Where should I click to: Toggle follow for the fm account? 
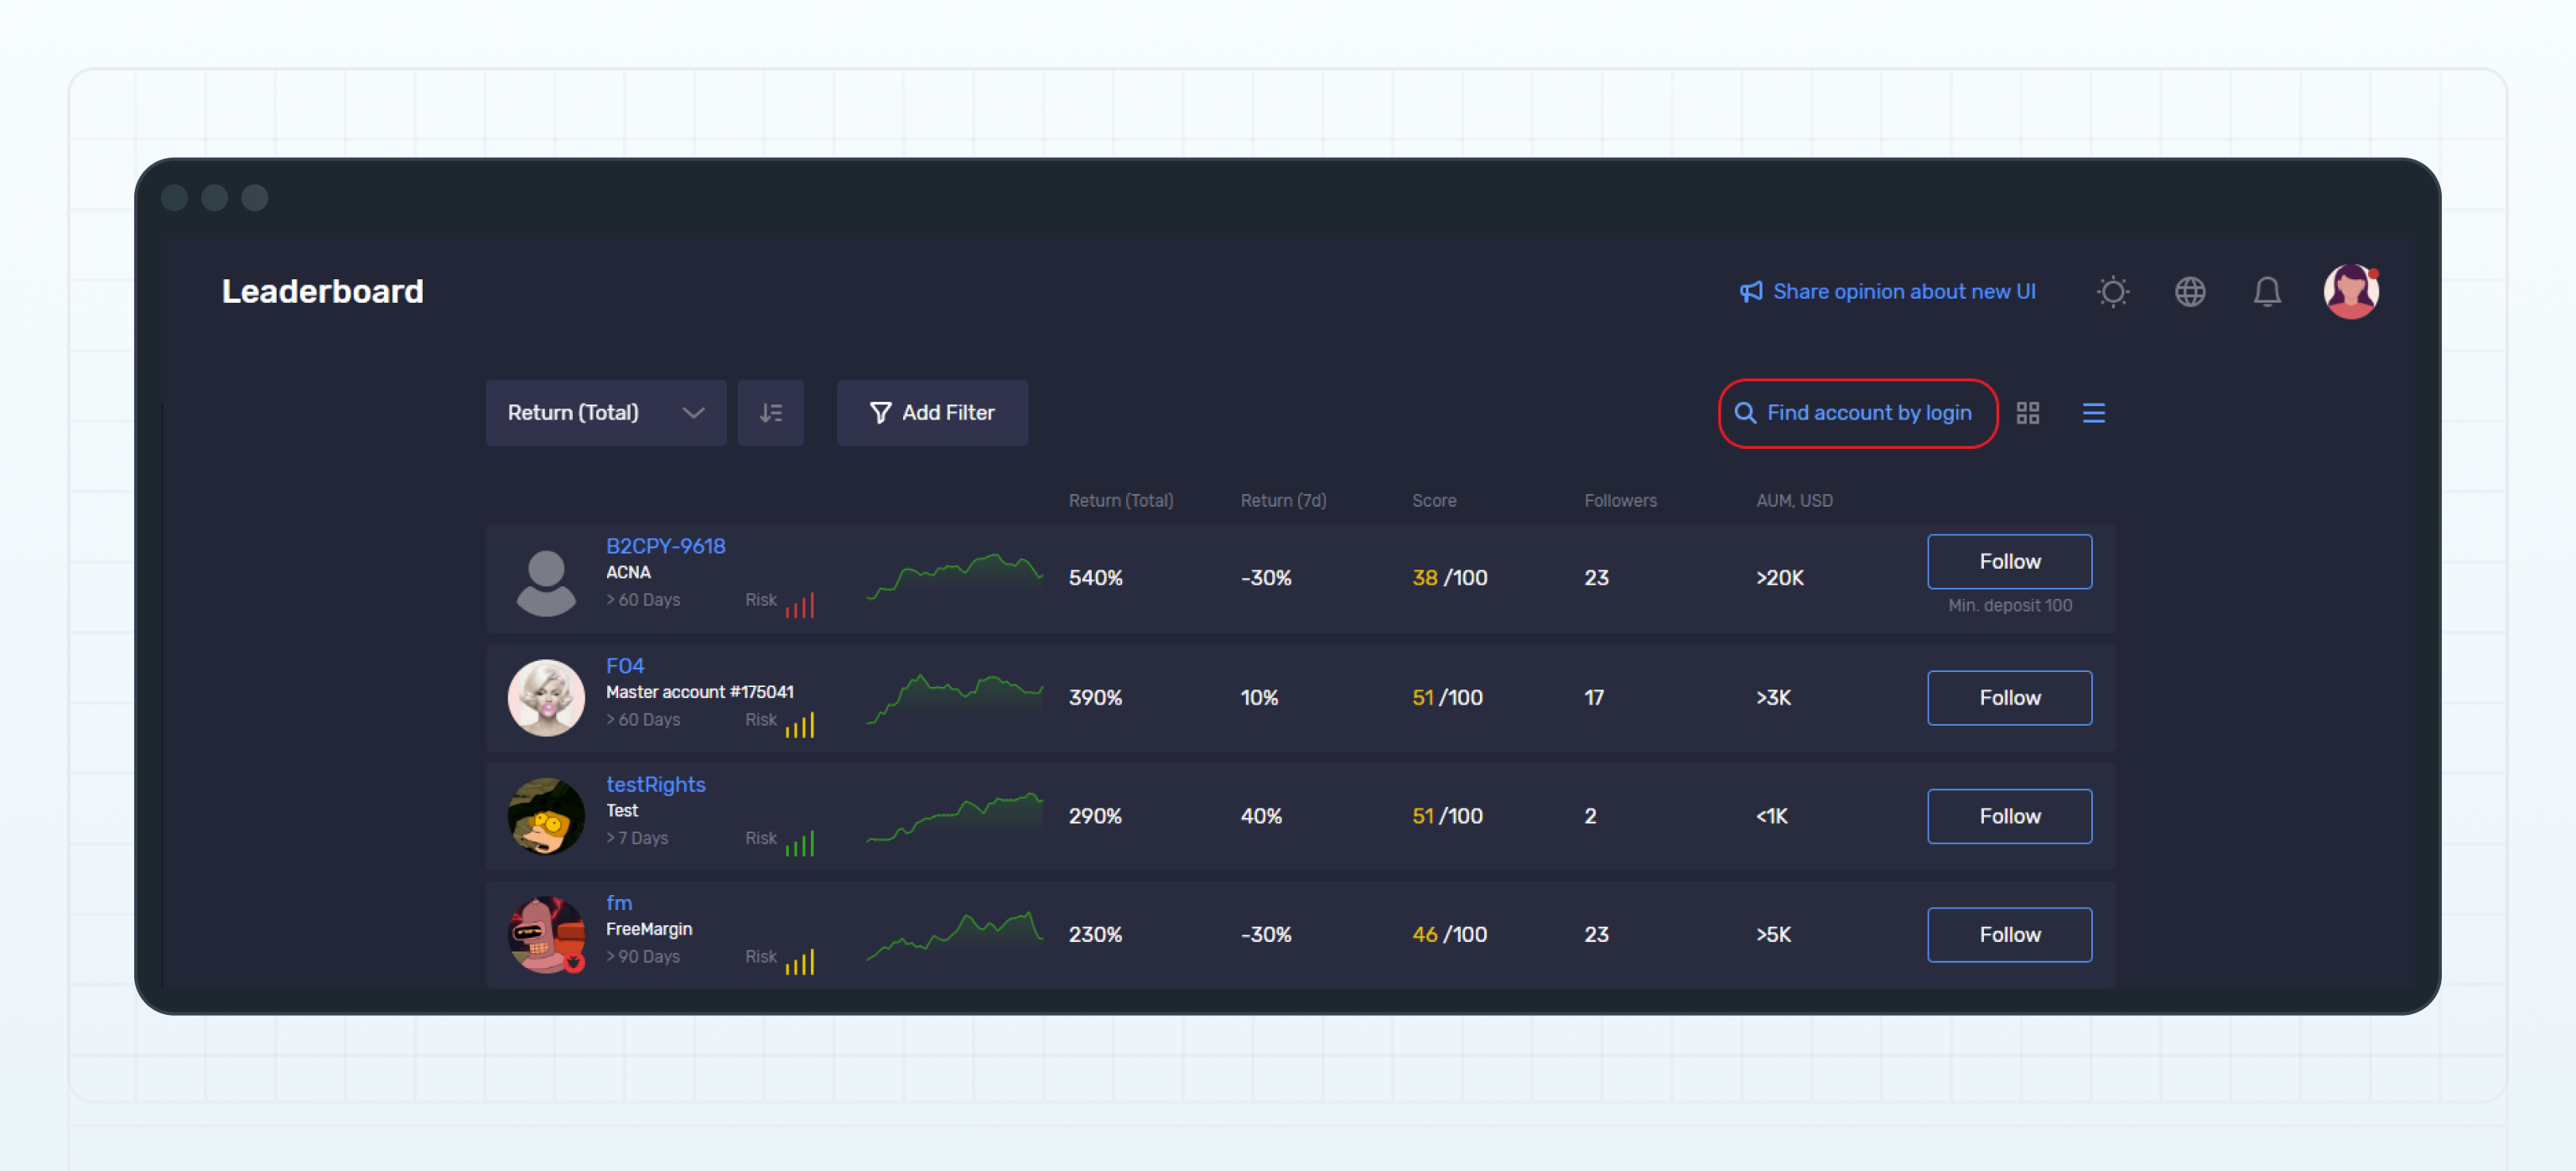2009,934
